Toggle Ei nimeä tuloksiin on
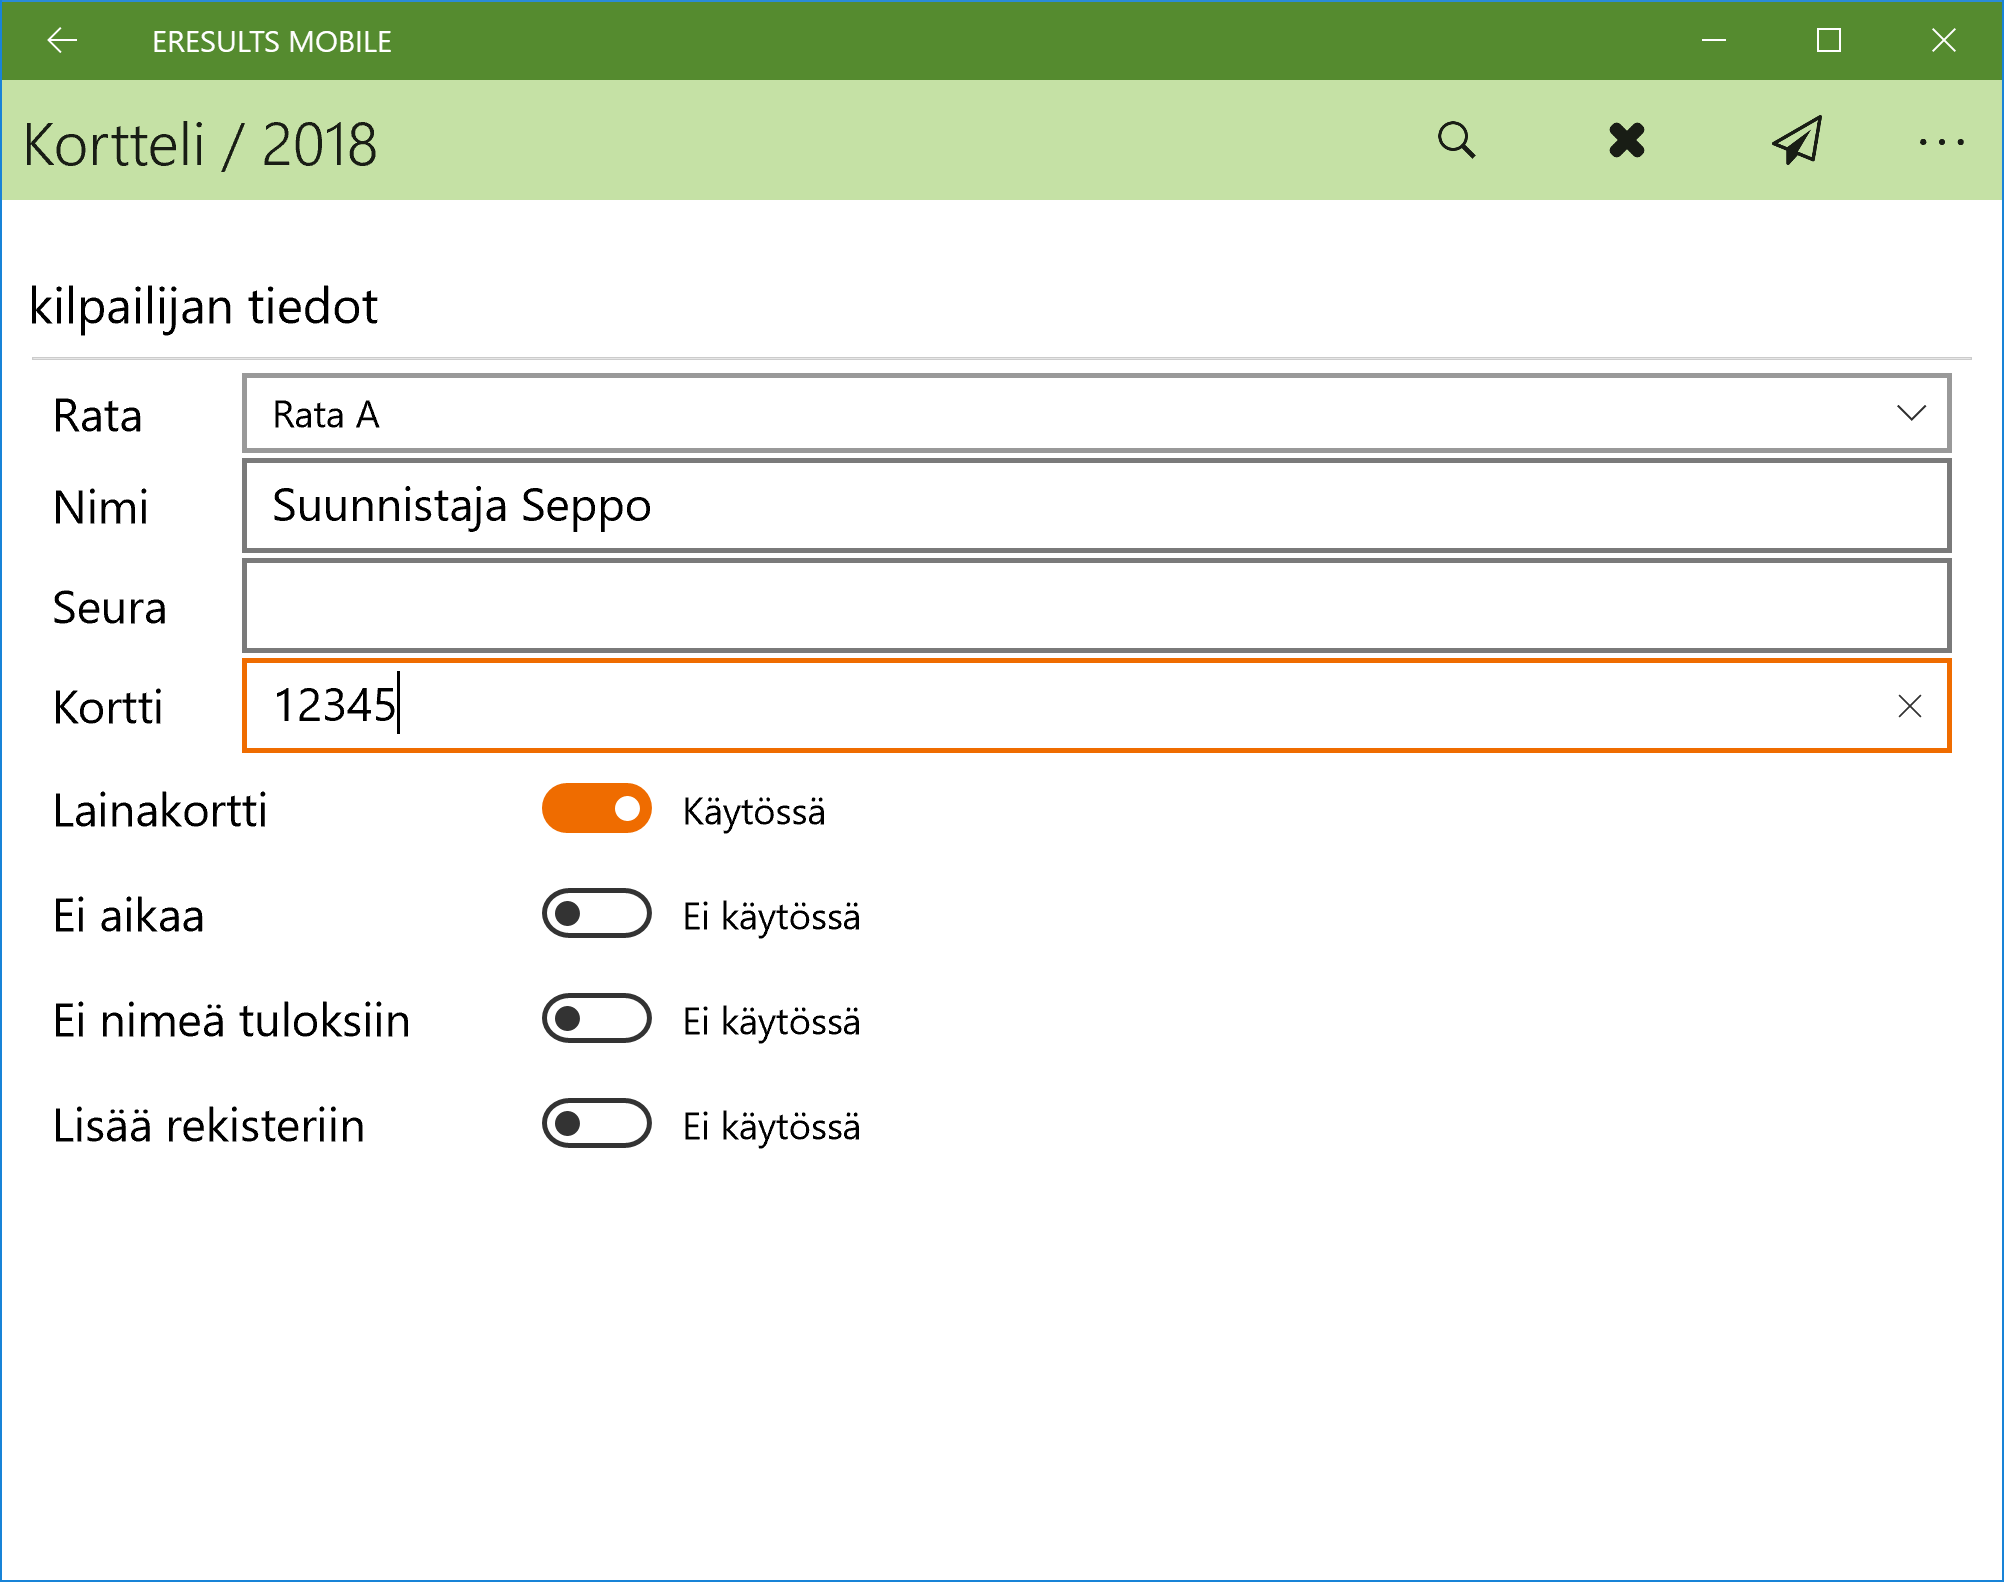The width and height of the screenshot is (2004, 1582). [597, 1019]
